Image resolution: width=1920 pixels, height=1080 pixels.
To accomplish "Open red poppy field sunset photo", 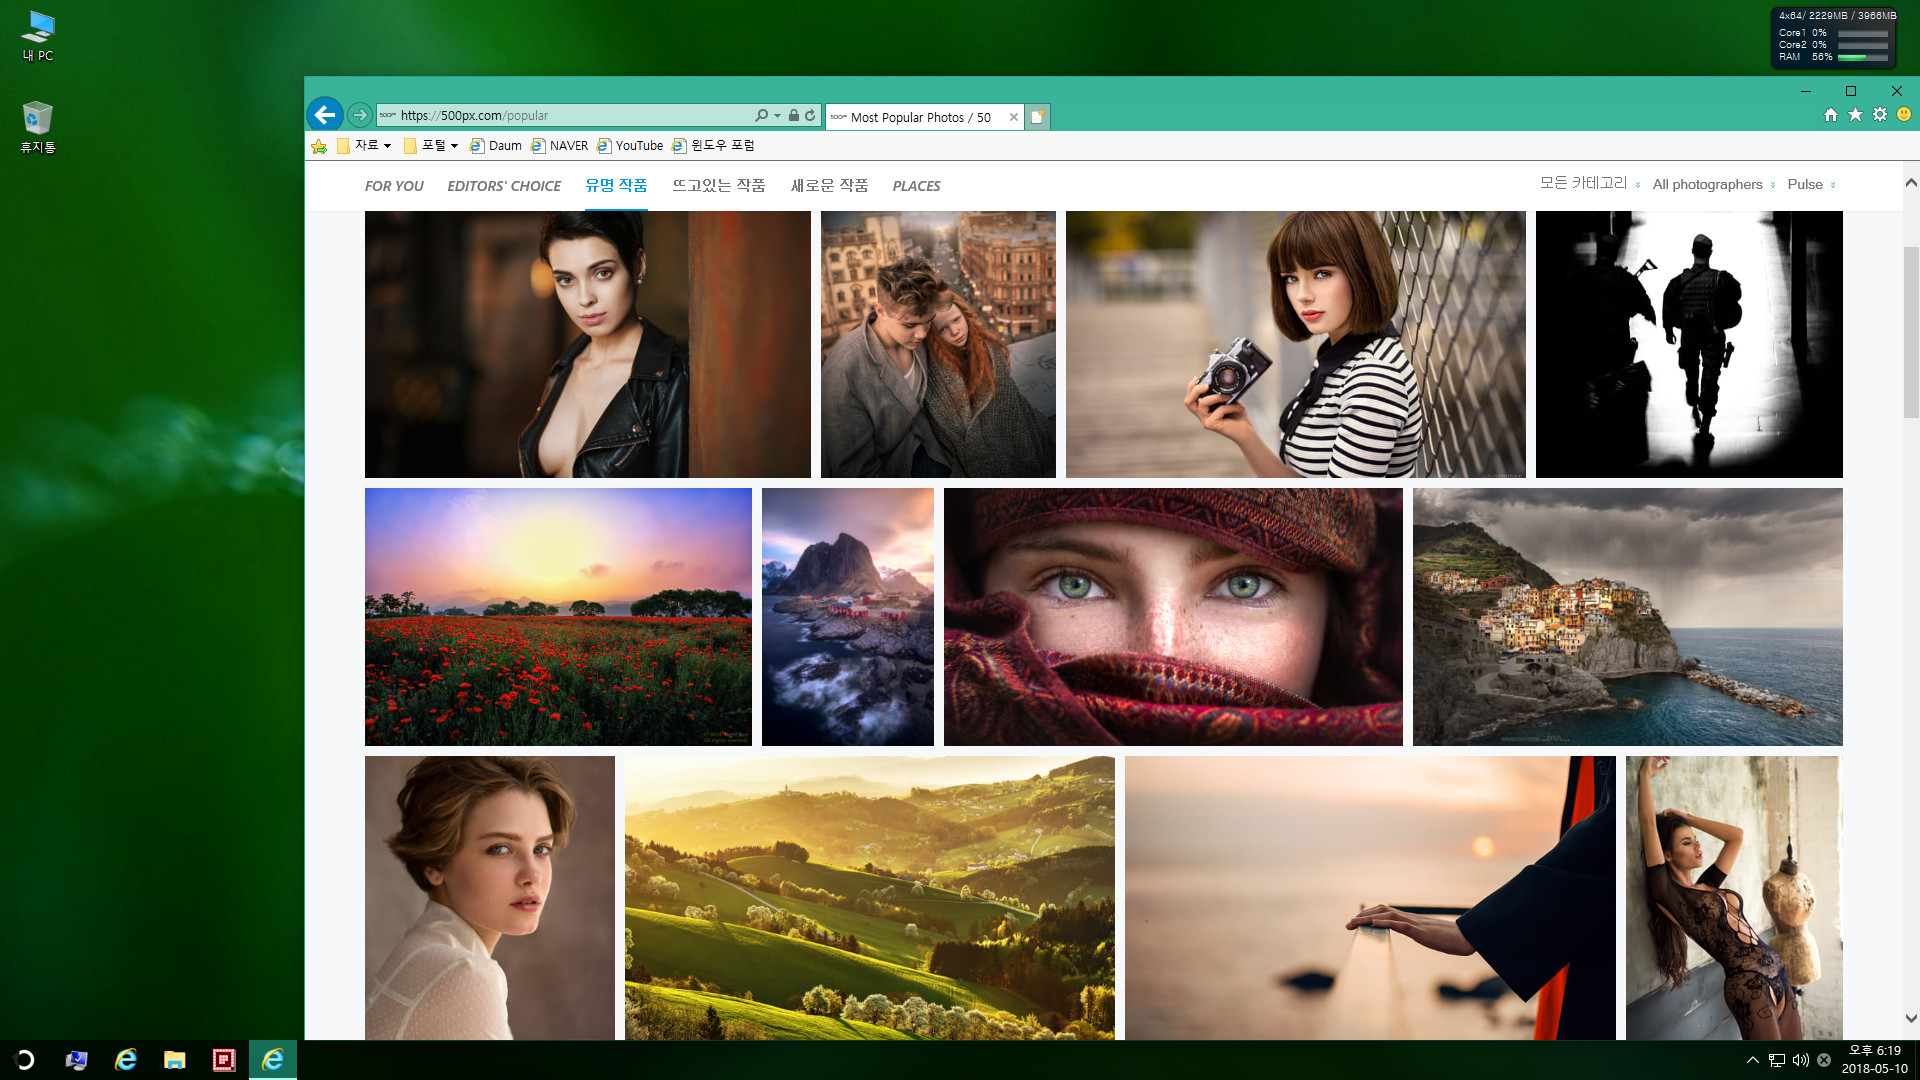I will pyautogui.click(x=558, y=617).
